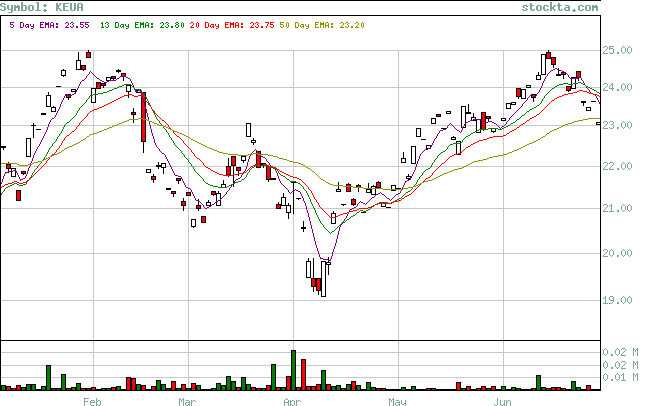This screenshot has width=655, height=406.
Task: Click the 19.00 price axis label
Action: [617, 300]
